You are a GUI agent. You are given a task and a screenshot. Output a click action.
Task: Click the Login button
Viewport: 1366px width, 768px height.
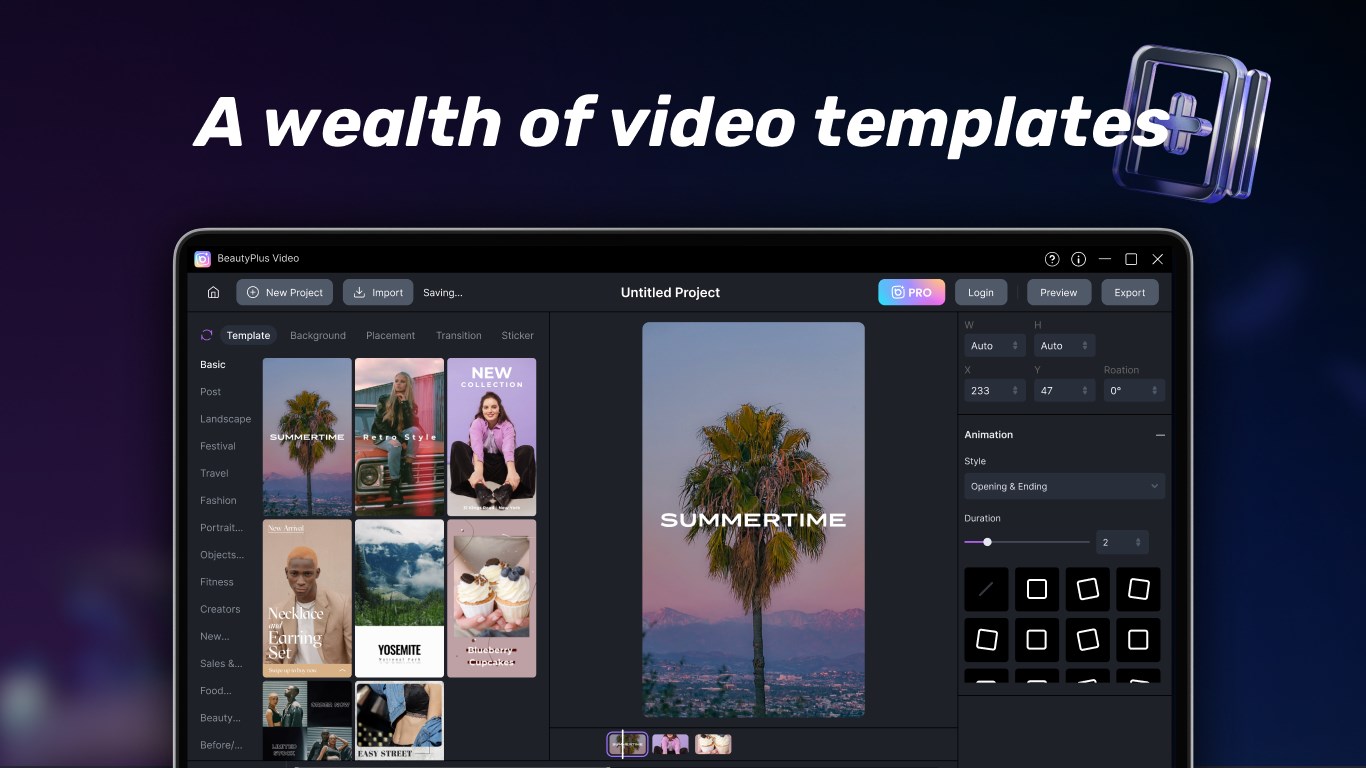coord(981,292)
